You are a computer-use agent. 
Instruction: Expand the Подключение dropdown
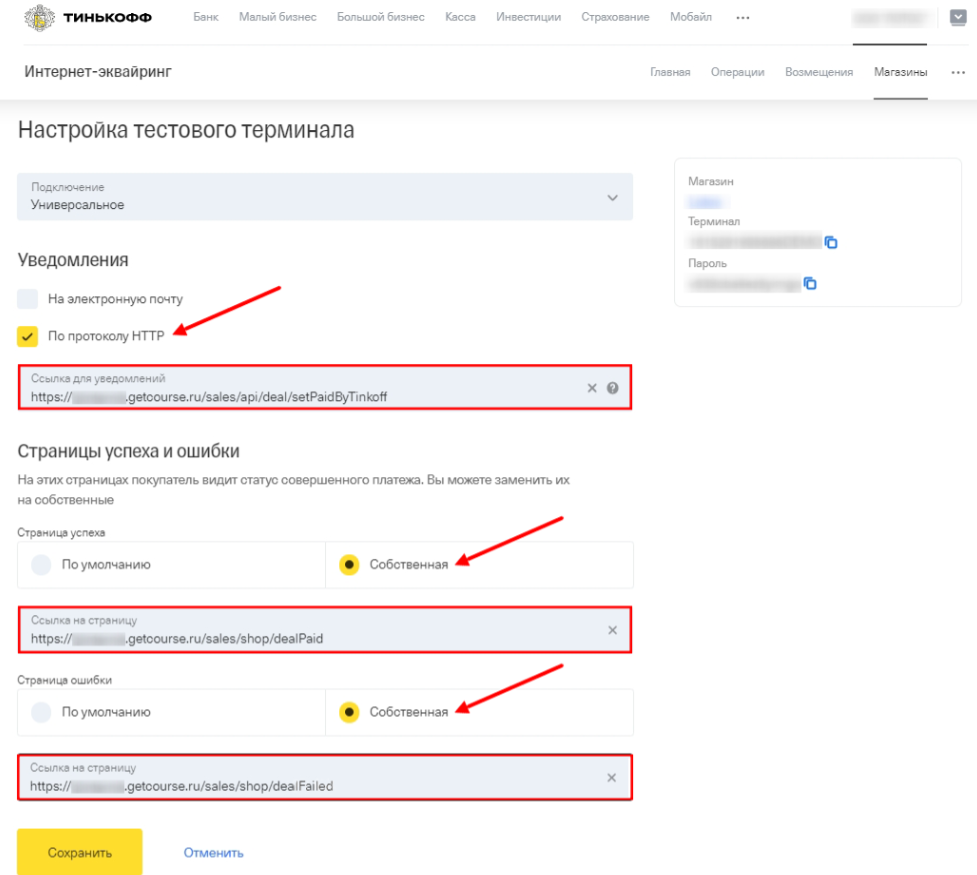point(325,197)
